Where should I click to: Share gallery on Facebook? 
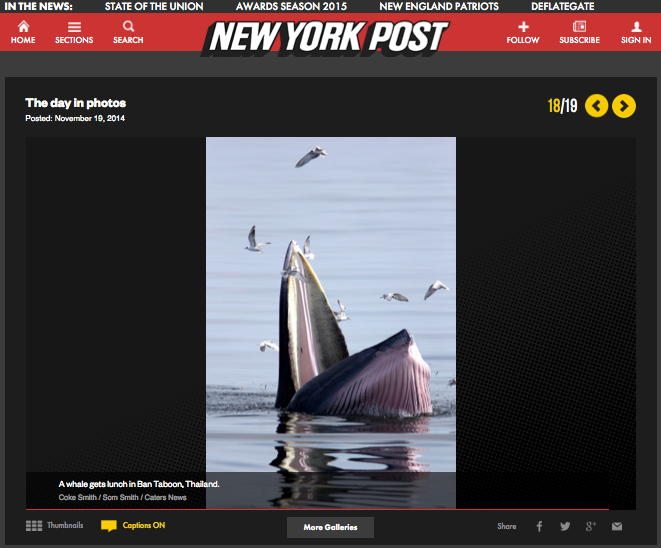539,526
